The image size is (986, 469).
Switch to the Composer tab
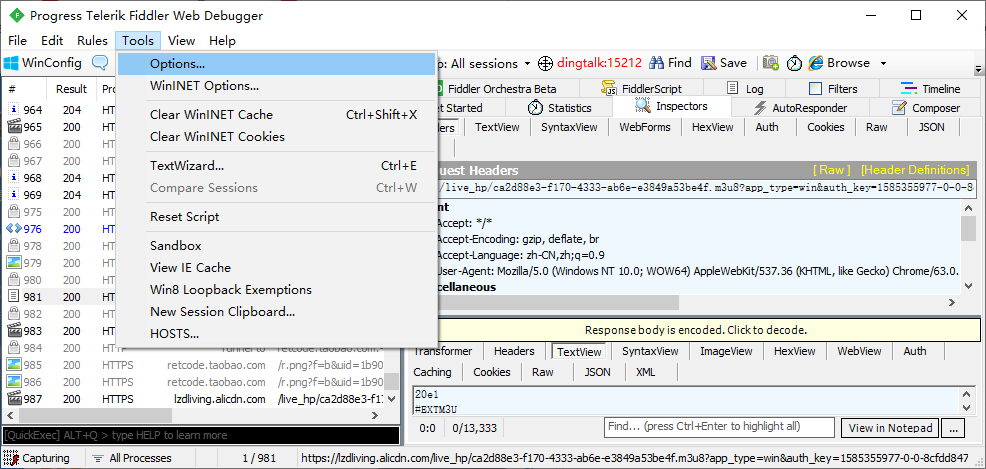926,108
